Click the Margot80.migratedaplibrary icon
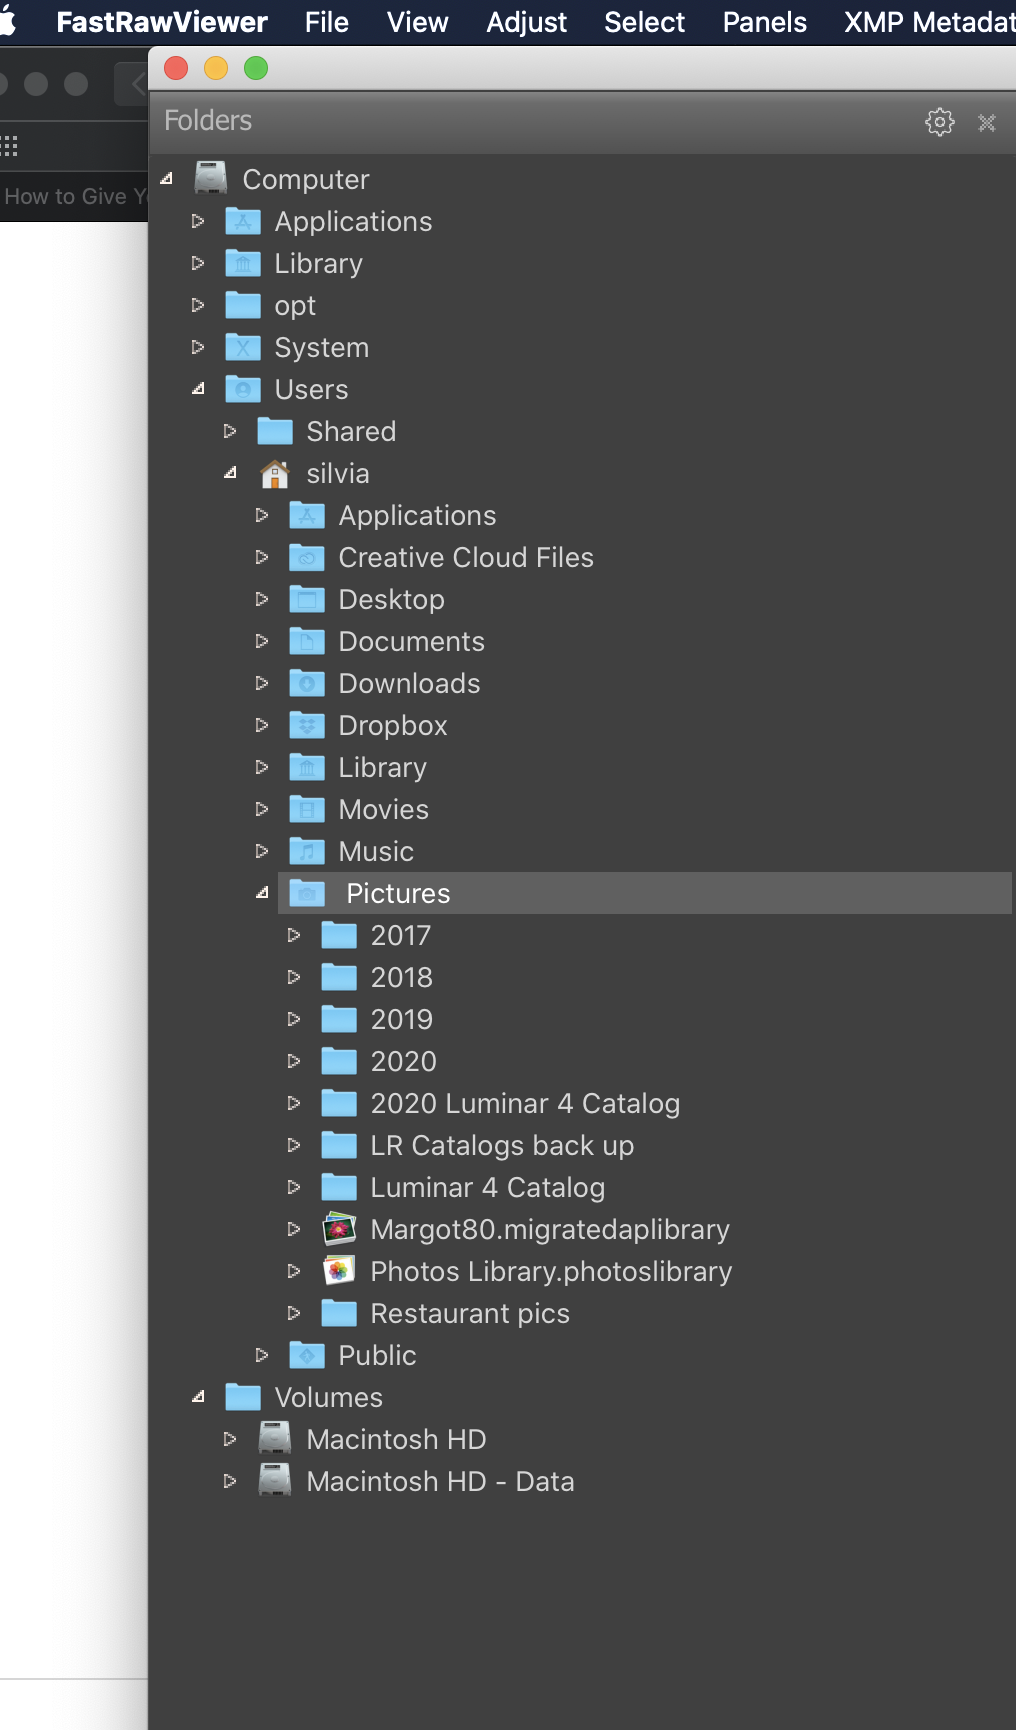1016x1730 pixels. (x=339, y=1229)
